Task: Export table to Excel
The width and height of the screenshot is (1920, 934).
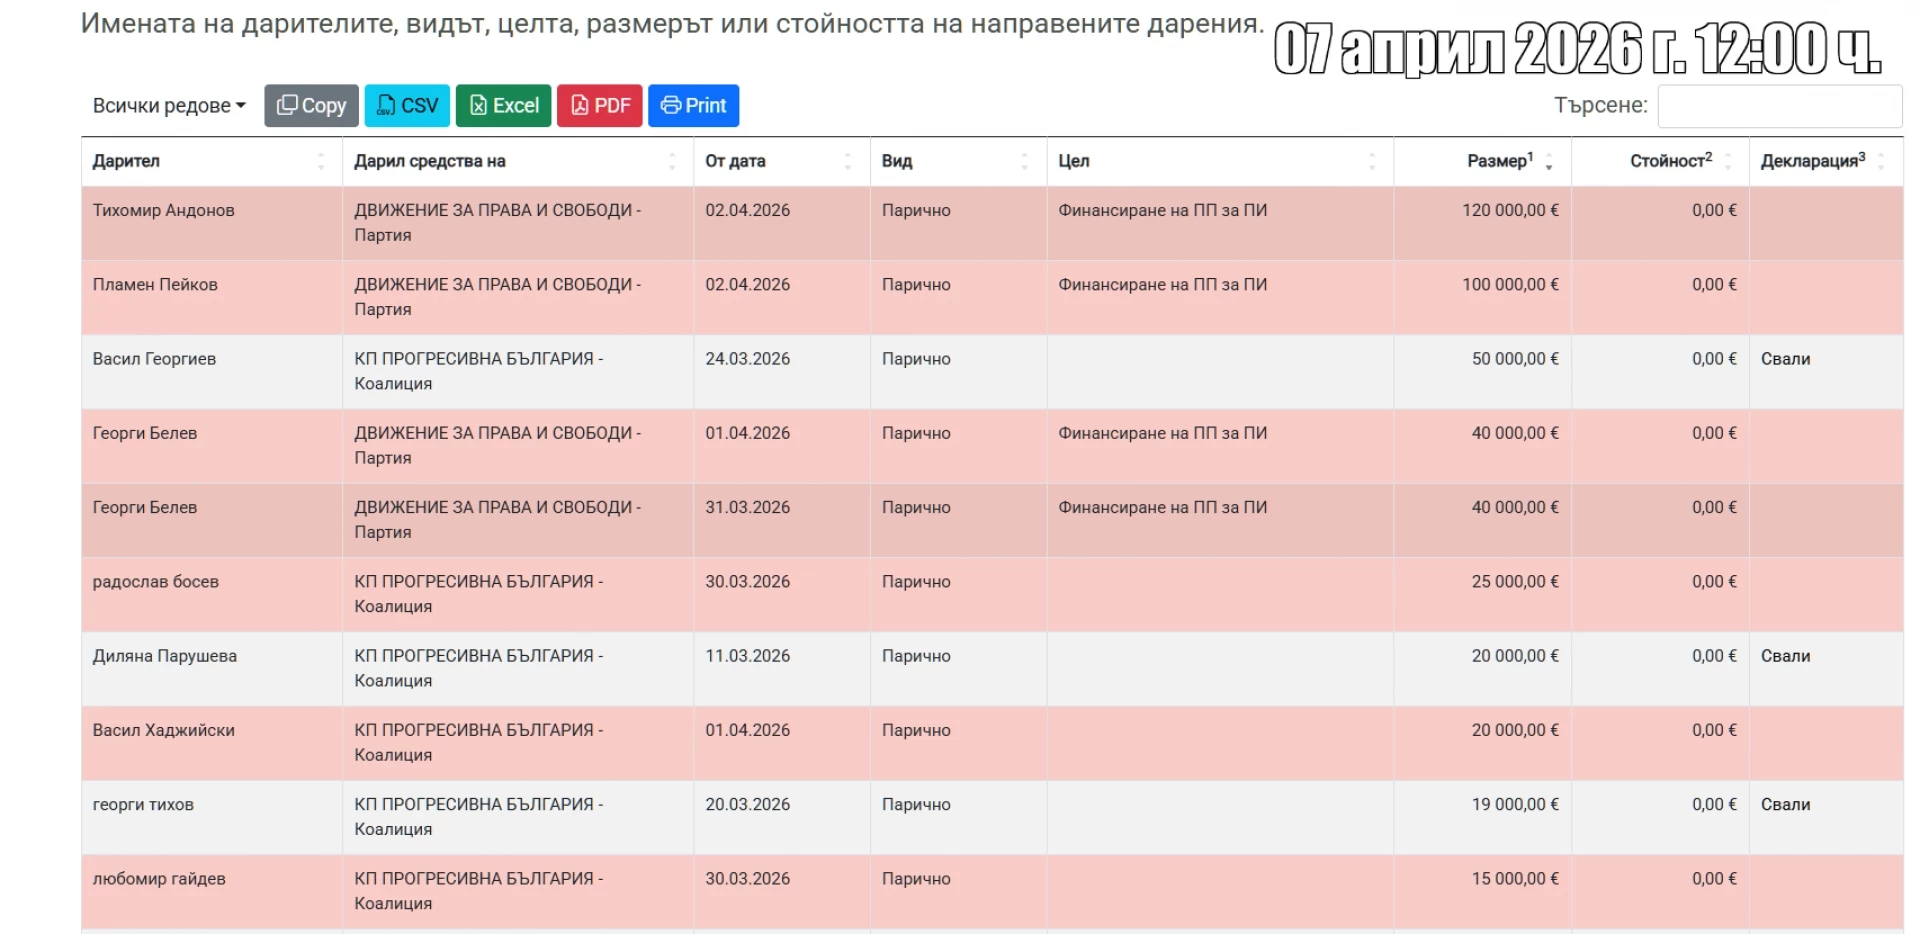Action: [x=503, y=106]
